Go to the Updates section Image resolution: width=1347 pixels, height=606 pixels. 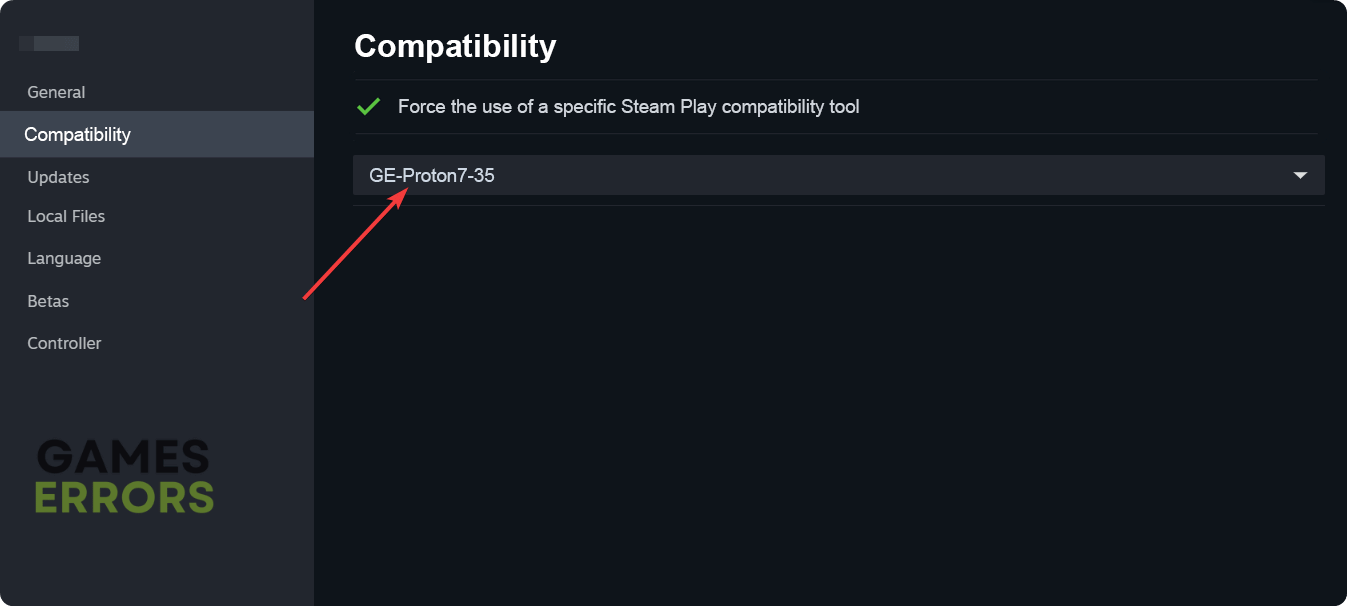(58, 177)
